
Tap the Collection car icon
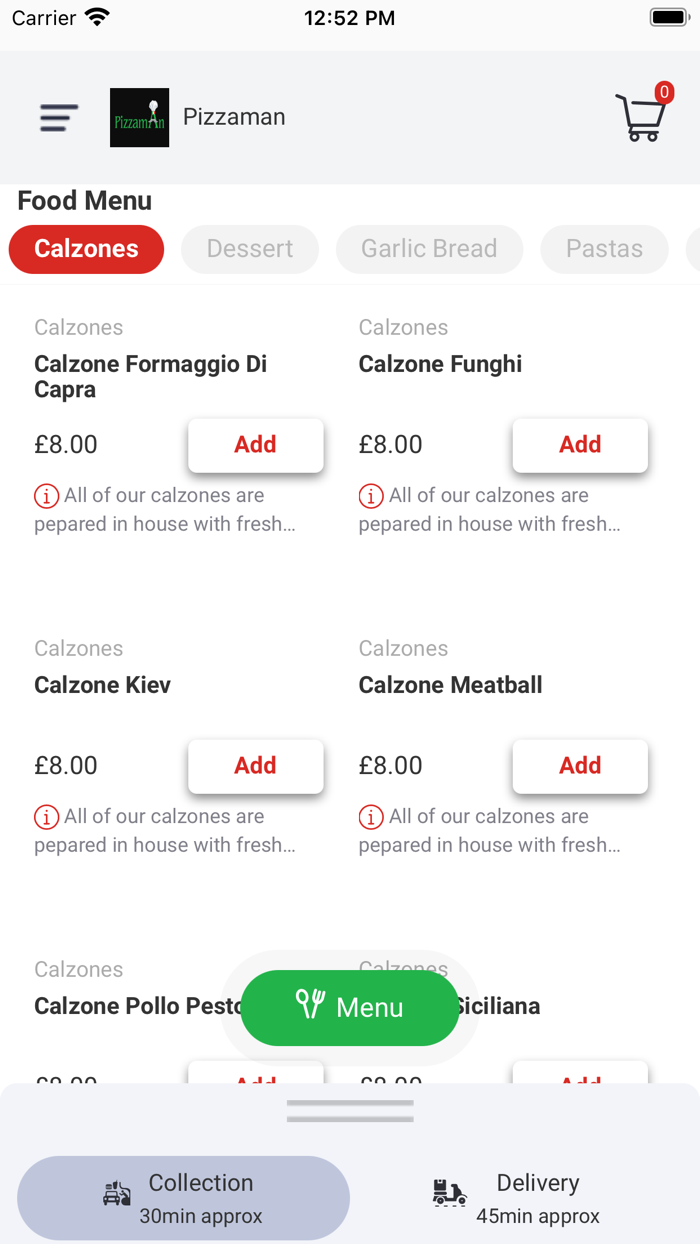click(117, 1194)
